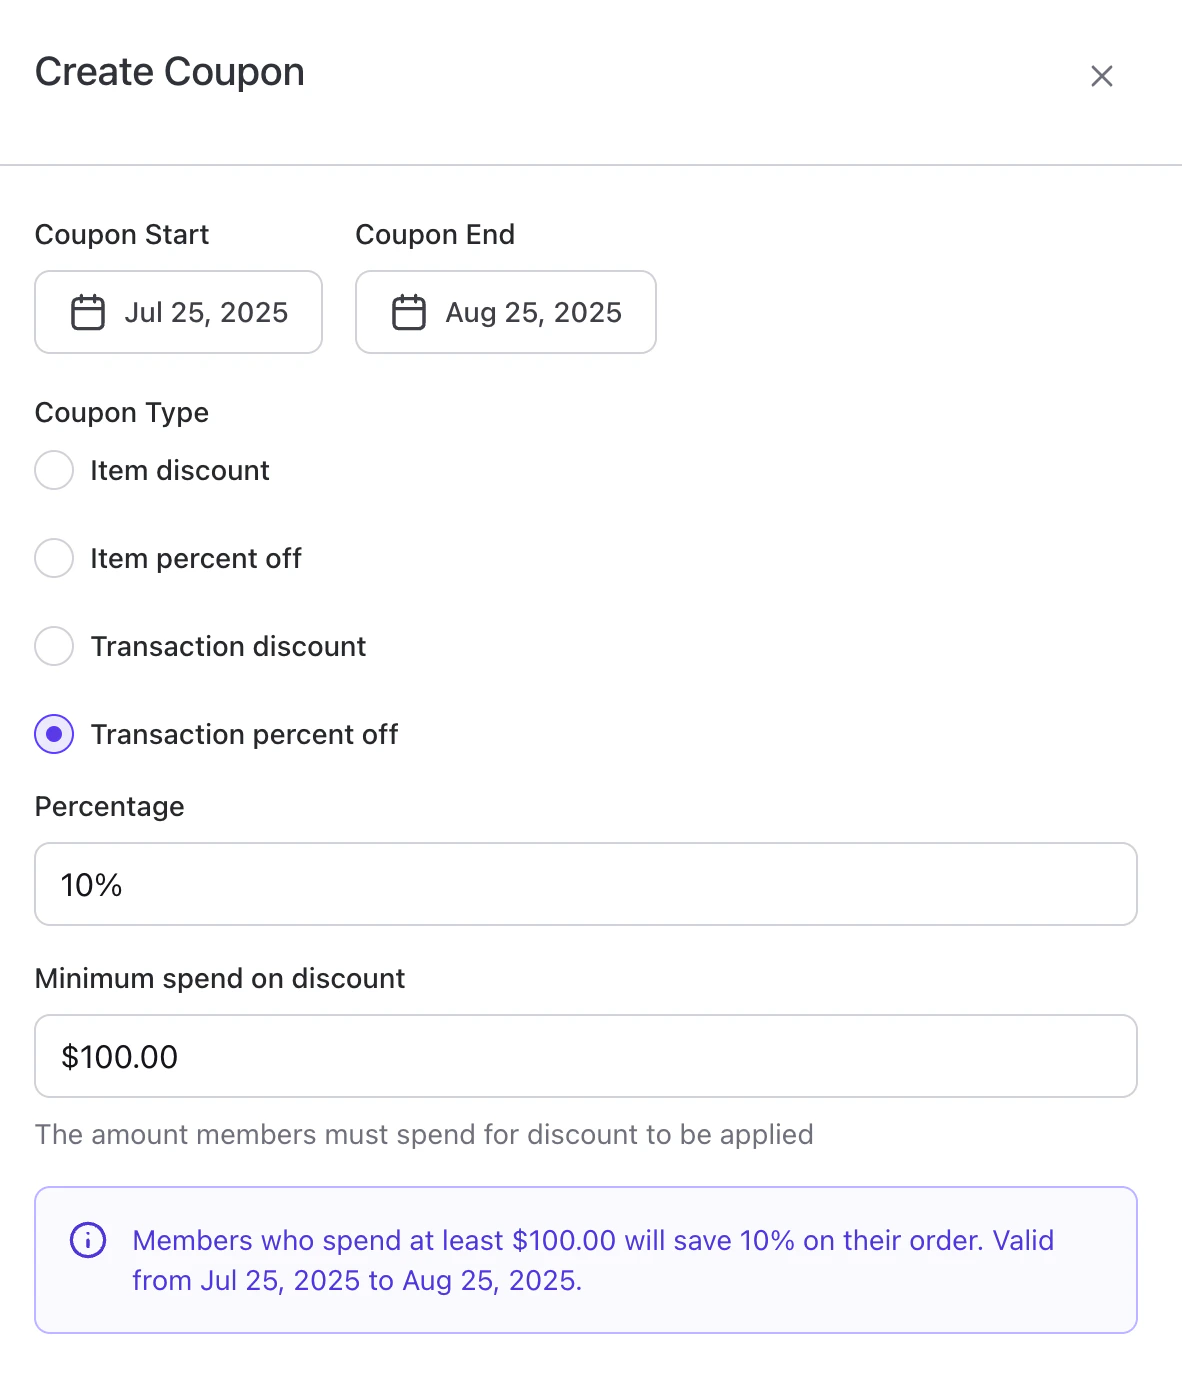The image size is (1182, 1388).
Task: Click the "Item percent off" label text
Action: click(196, 558)
